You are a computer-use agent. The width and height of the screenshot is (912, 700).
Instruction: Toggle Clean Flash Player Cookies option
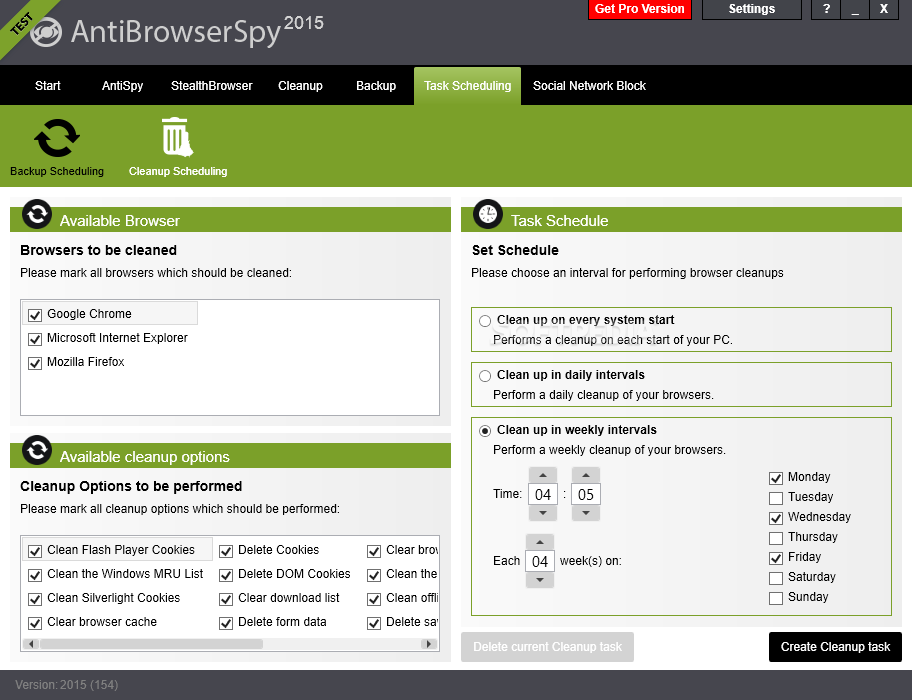click(x=35, y=551)
